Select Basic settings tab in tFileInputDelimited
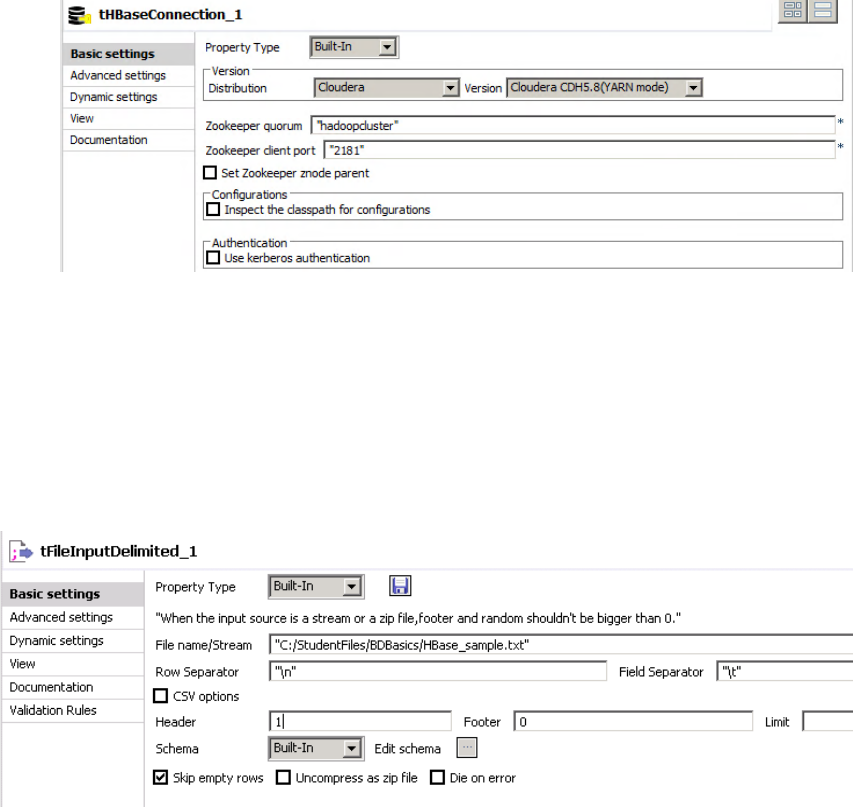Screen dimensions: 853x807 tap(73, 594)
